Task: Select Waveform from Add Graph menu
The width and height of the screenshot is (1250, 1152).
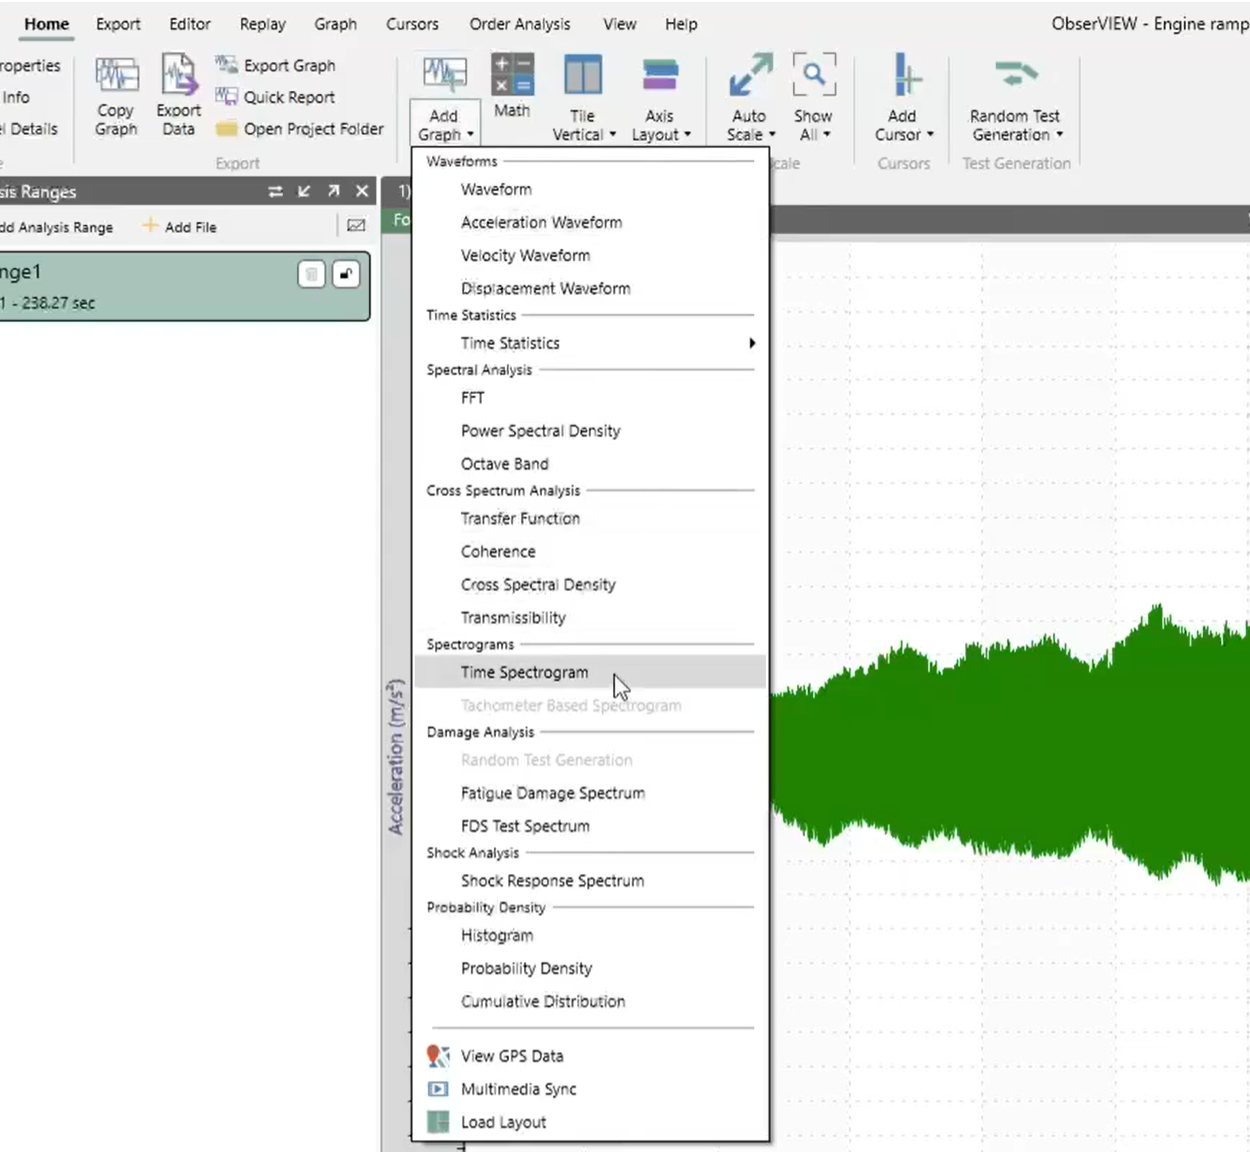Action: [x=590, y=189]
